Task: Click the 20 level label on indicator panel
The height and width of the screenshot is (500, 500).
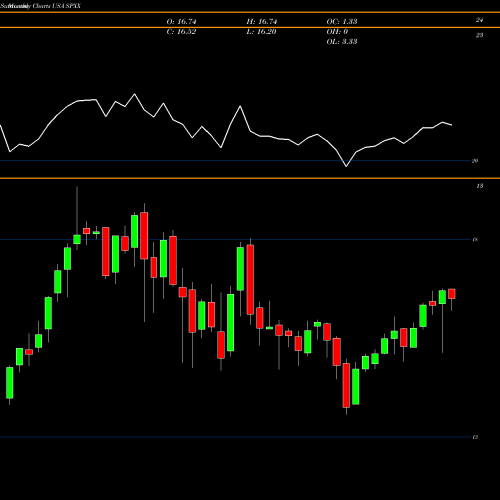Action: (475, 161)
